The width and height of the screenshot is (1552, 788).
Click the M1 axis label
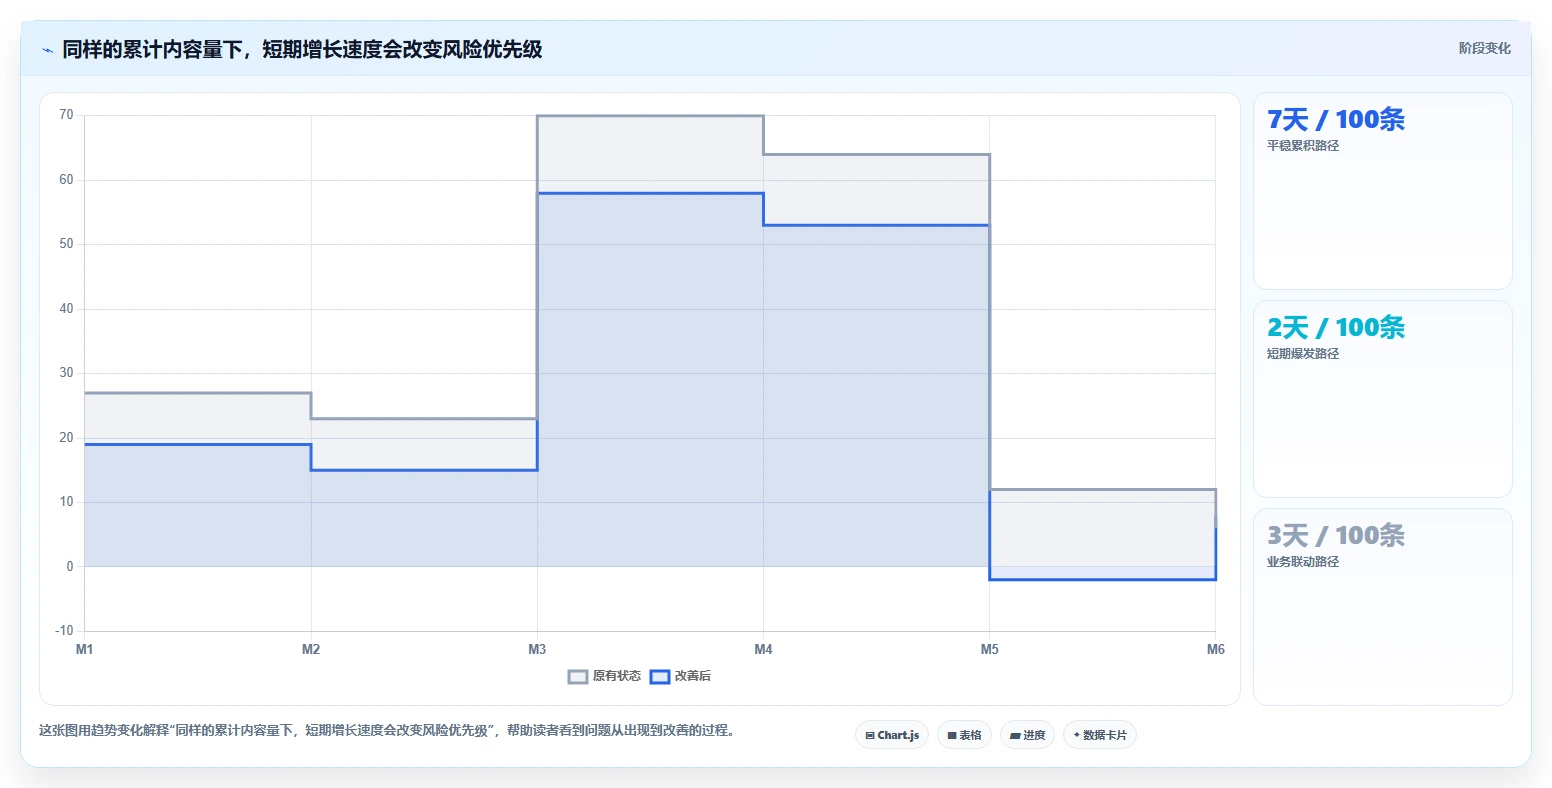85,650
